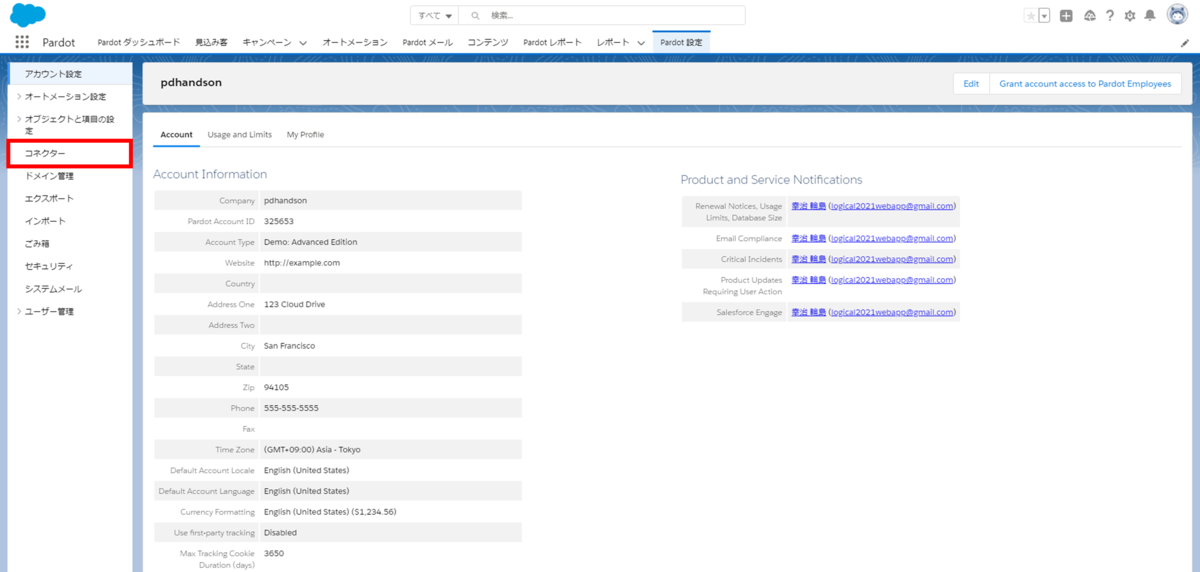Click the Product and Service Notifications heading
The height and width of the screenshot is (572, 1200).
[x=771, y=180]
